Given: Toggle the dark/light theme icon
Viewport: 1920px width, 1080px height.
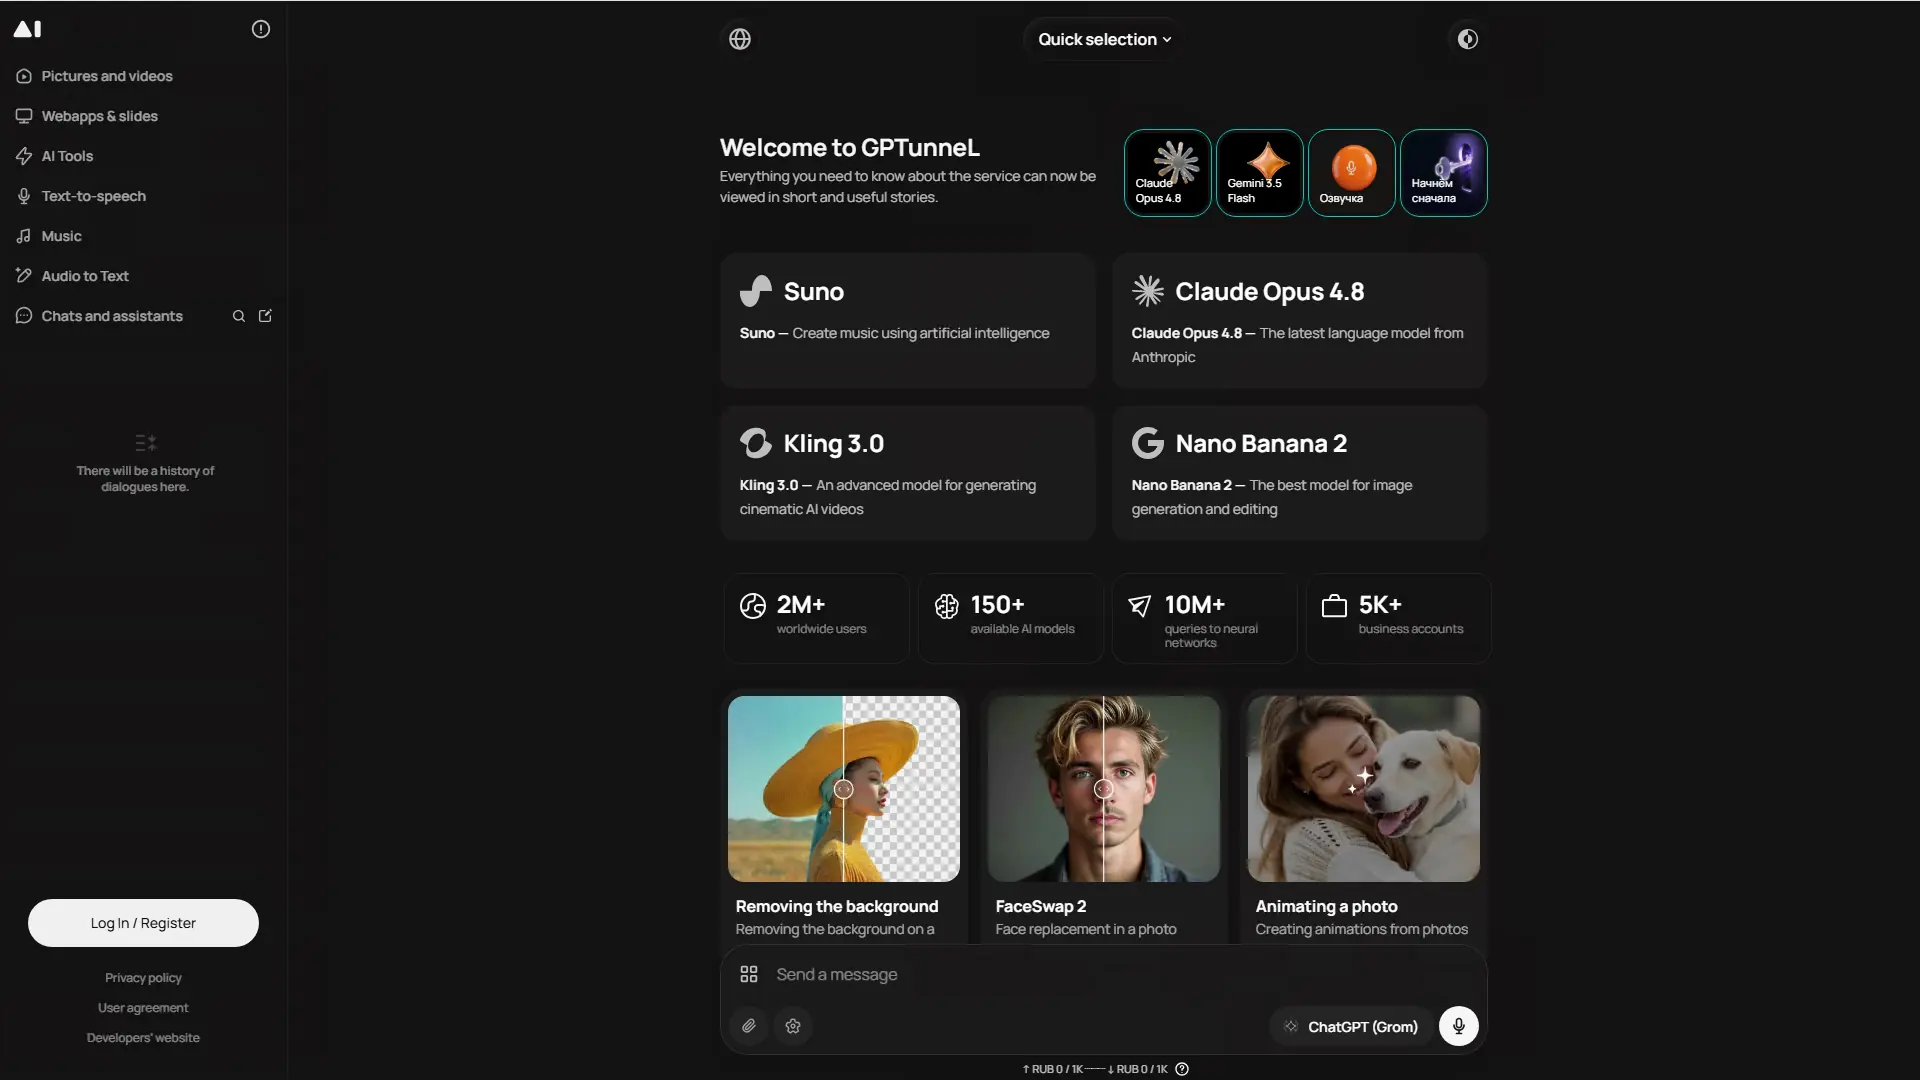Looking at the screenshot, I should (1467, 39).
